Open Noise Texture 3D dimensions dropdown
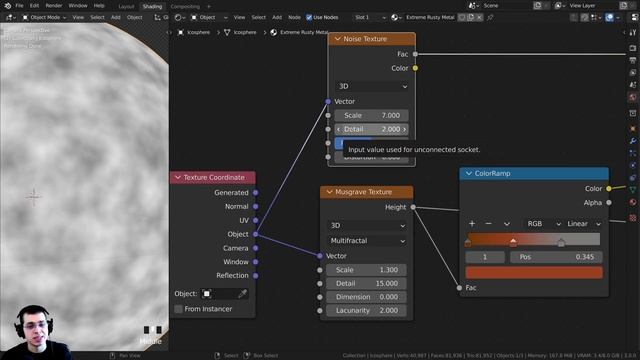Screen dimensions: 640x360 click(372, 87)
